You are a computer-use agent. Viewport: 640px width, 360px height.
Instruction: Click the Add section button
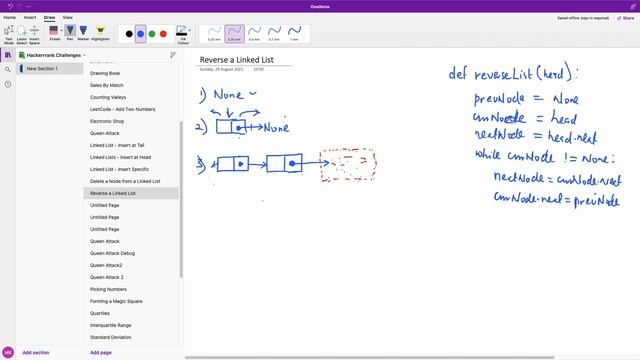pyautogui.click(x=36, y=353)
